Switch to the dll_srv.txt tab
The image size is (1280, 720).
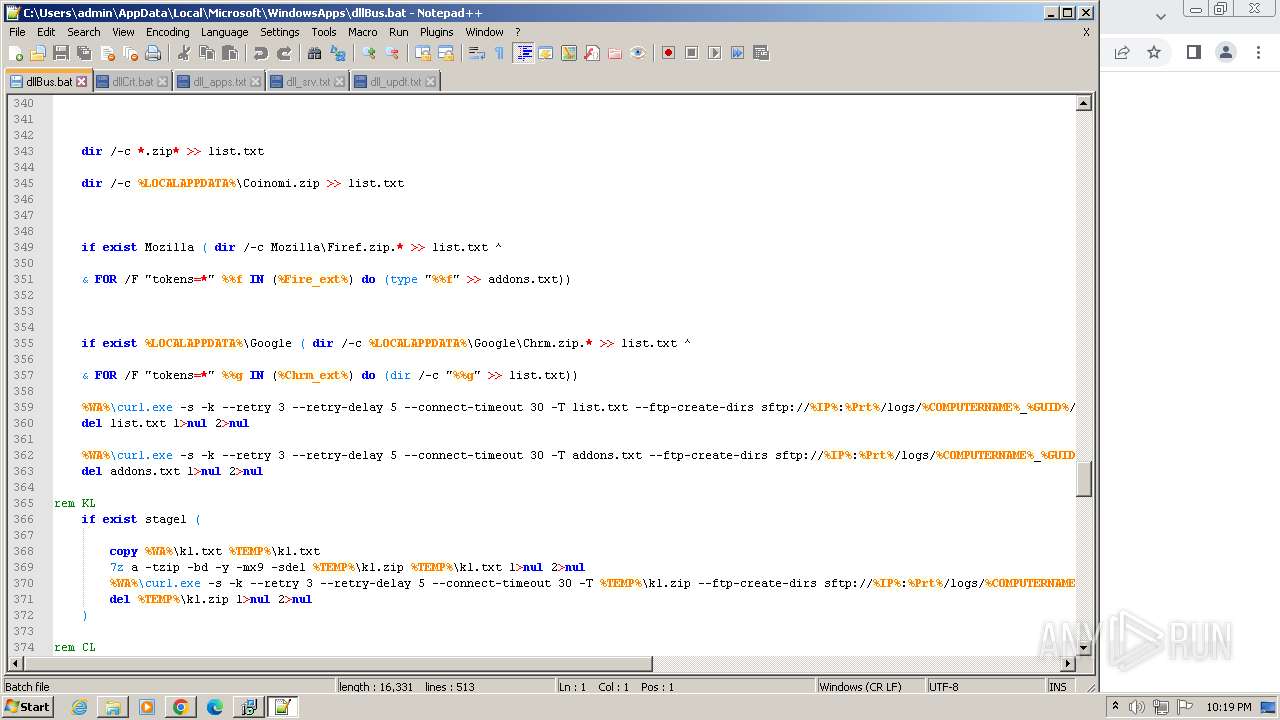[x=308, y=82]
